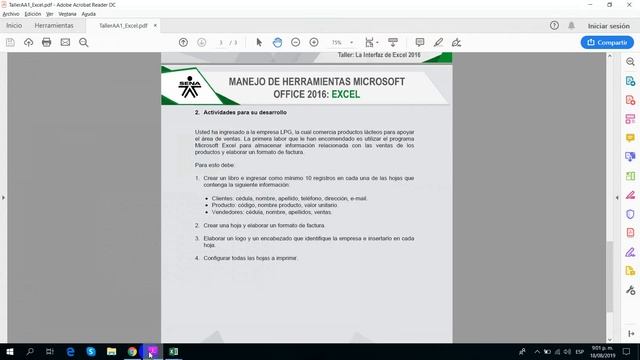Open the Windows Action Center icon
640x360 pixels.
(x=627, y=351)
